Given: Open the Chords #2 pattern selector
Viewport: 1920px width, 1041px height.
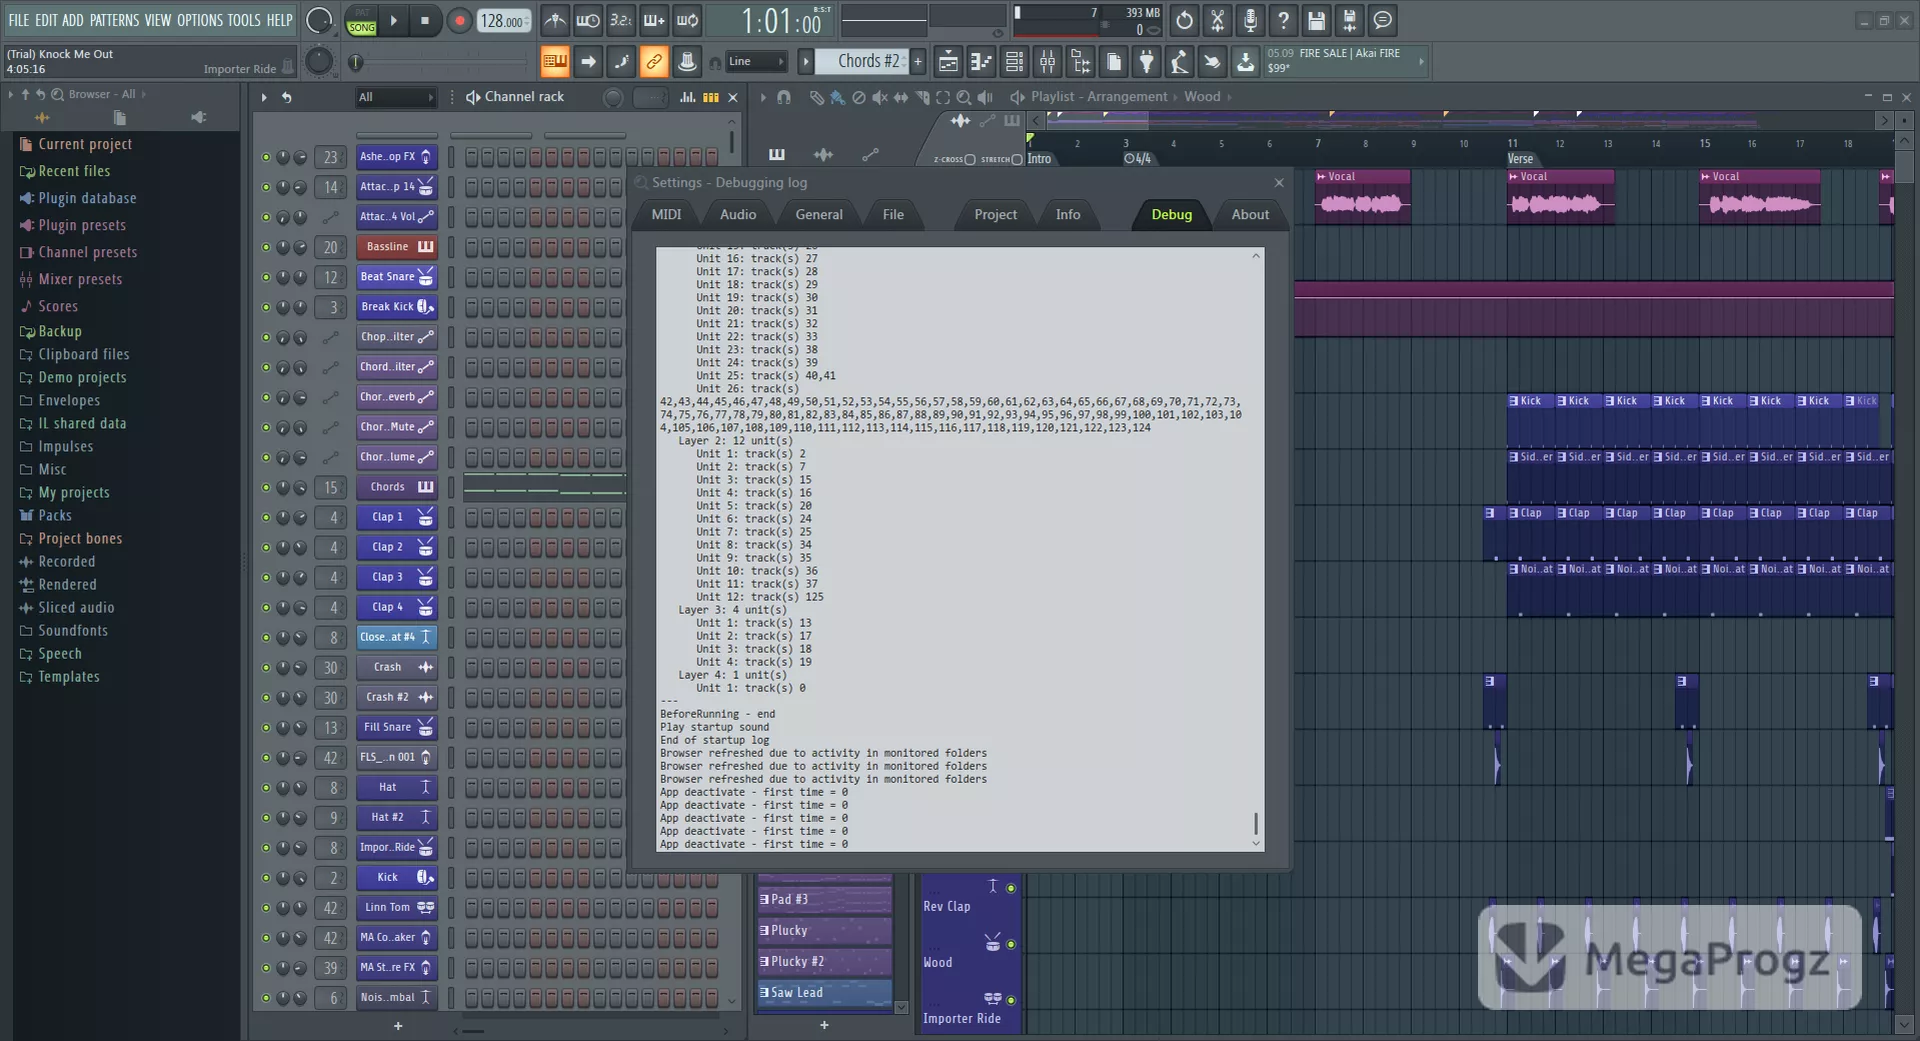Looking at the screenshot, I should (x=861, y=62).
